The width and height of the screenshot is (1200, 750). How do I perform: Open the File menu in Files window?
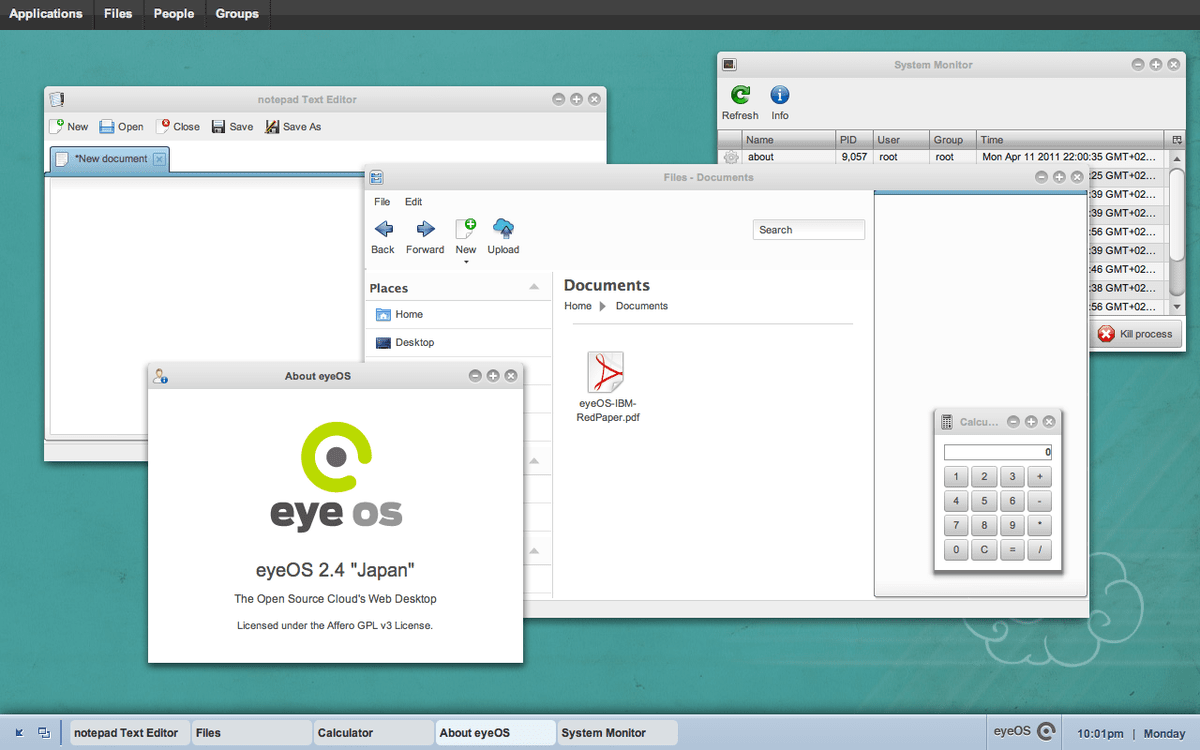point(381,201)
